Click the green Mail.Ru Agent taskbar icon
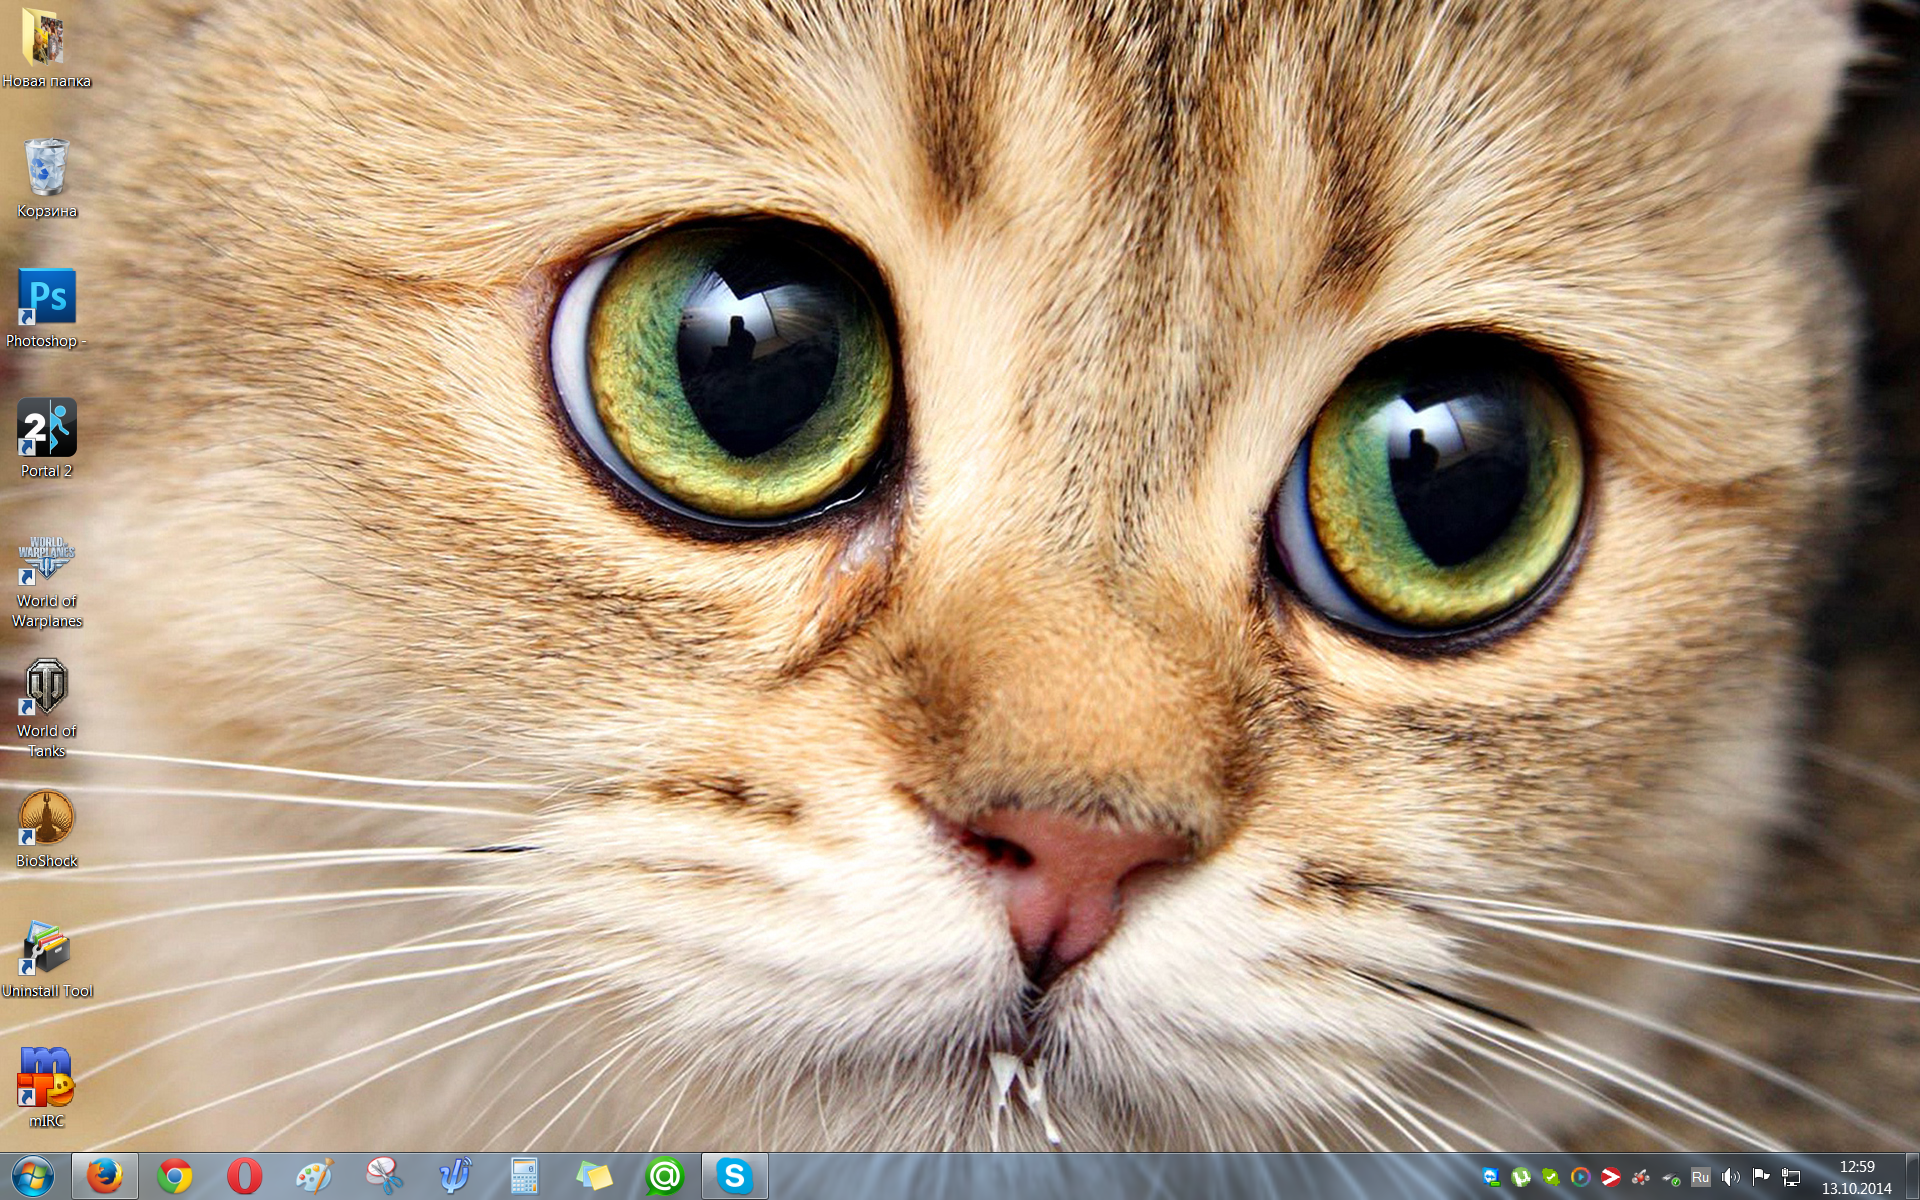The height and width of the screenshot is (1200, 1920). 664,1176
